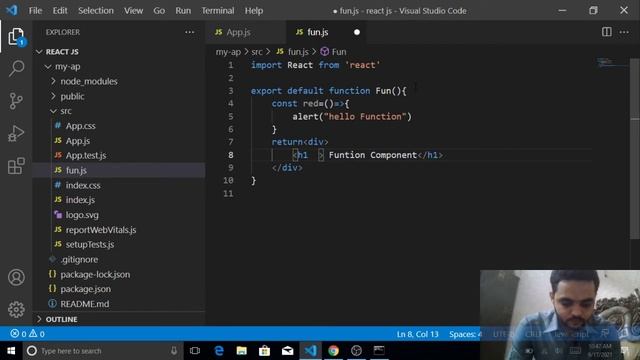This screenshot has width=640, height=360.
Task: Open App.js file in explorer tree
Action: click(x=118, y=141)
